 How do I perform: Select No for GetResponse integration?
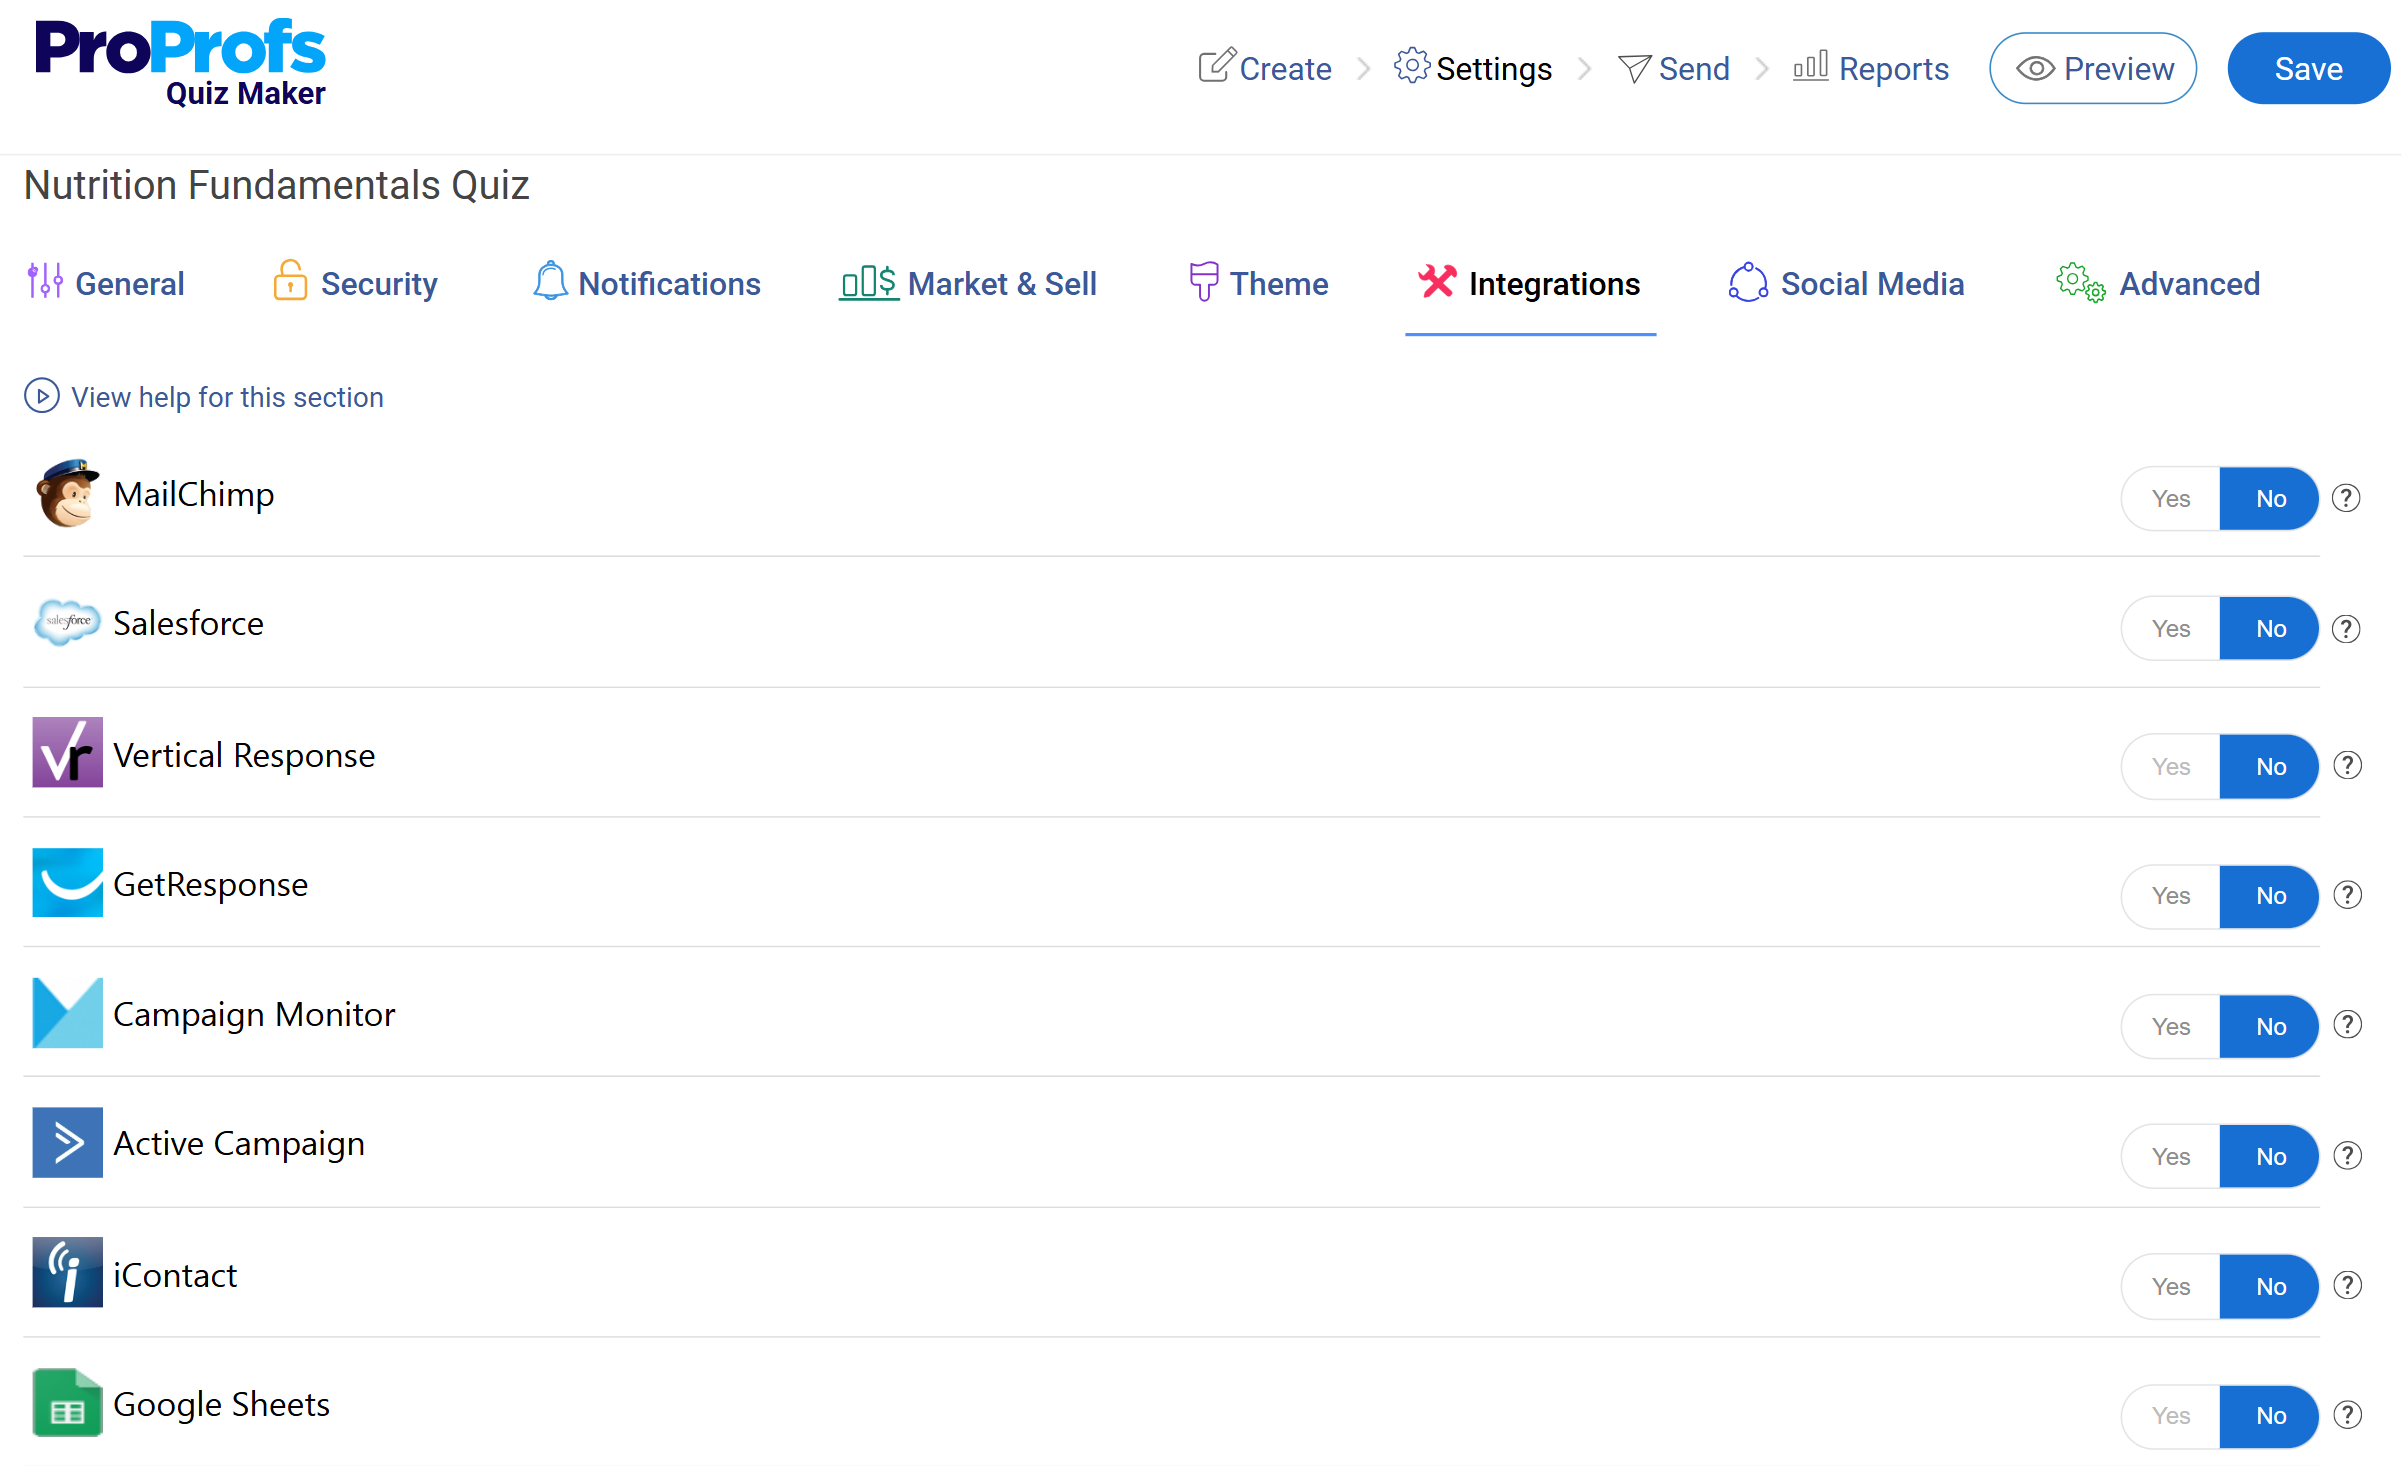(x=2270, y=896)
